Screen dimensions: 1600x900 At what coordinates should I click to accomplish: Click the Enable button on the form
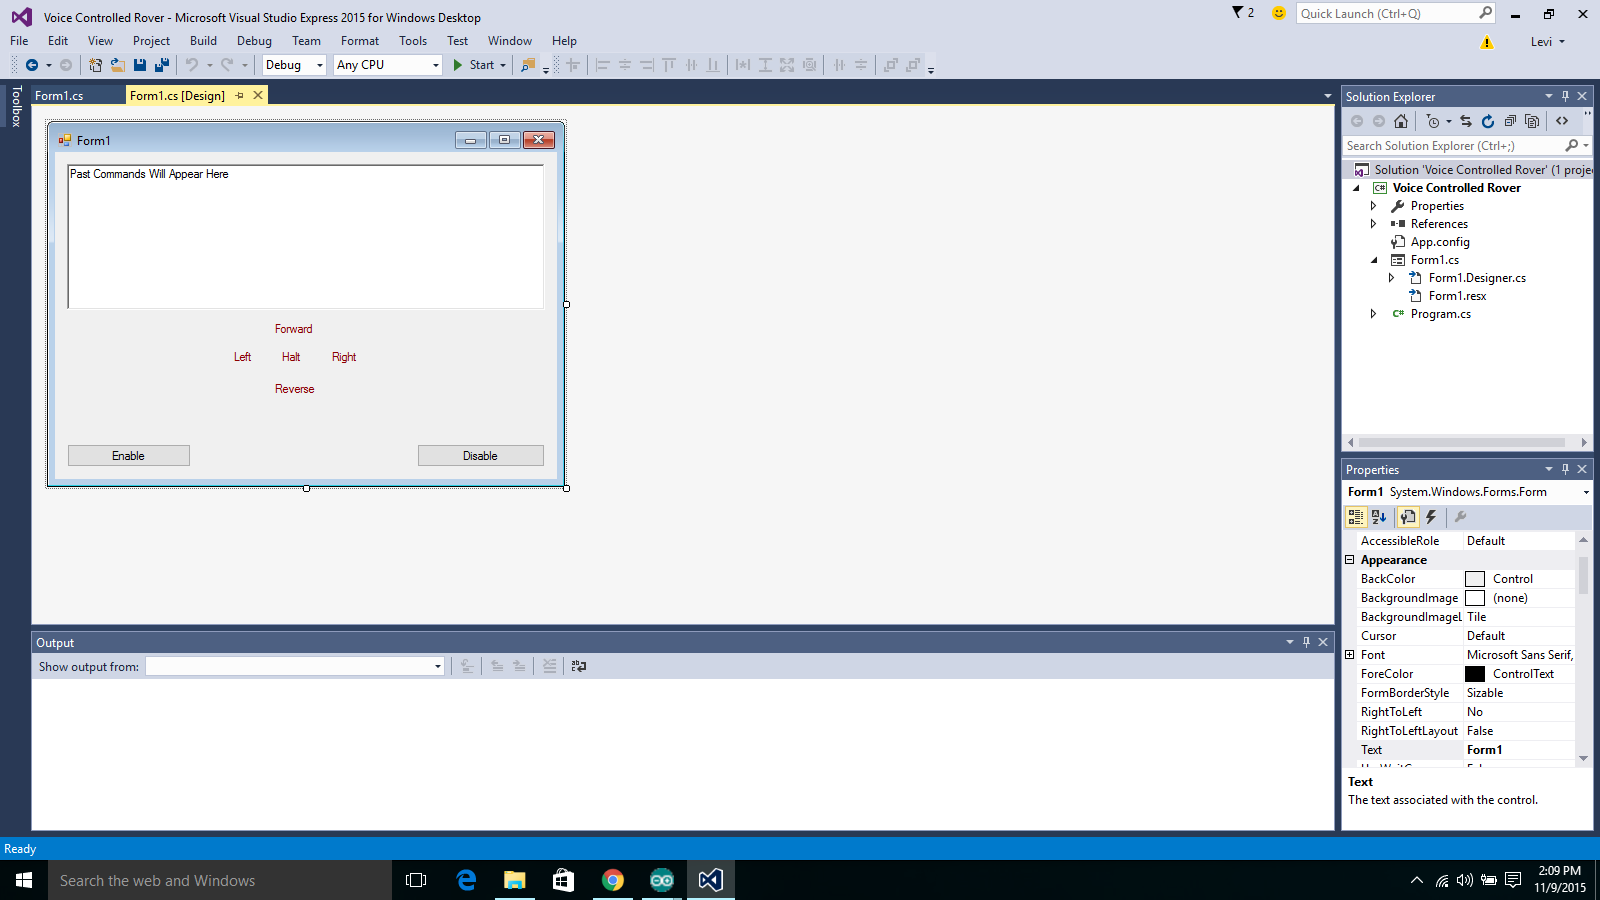coord(128,455)
